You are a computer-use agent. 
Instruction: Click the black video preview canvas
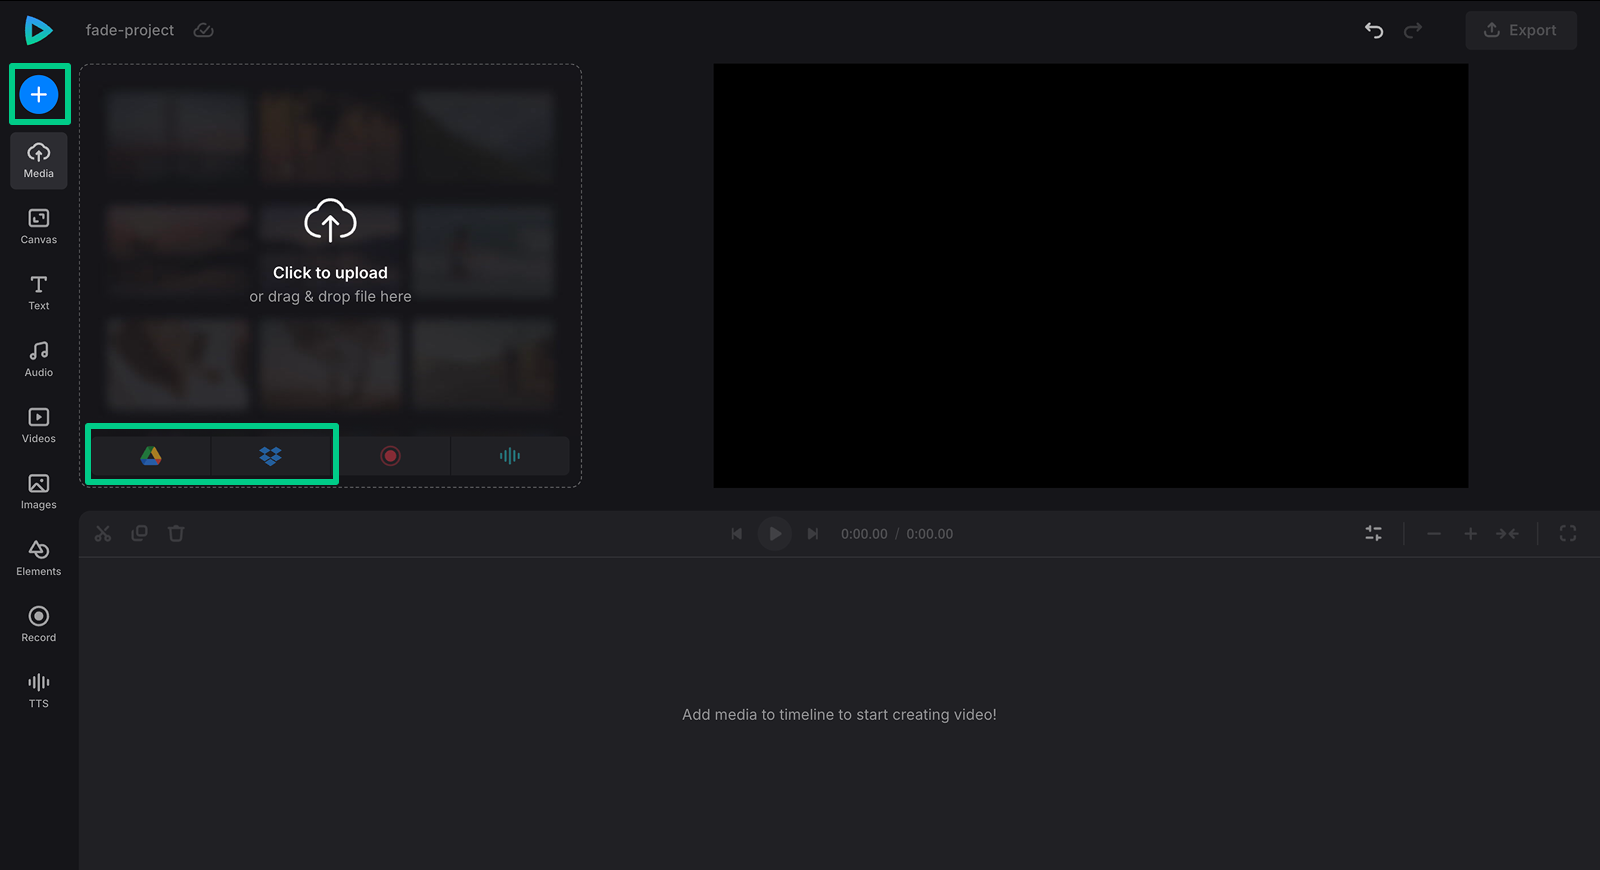[1091, 276]
